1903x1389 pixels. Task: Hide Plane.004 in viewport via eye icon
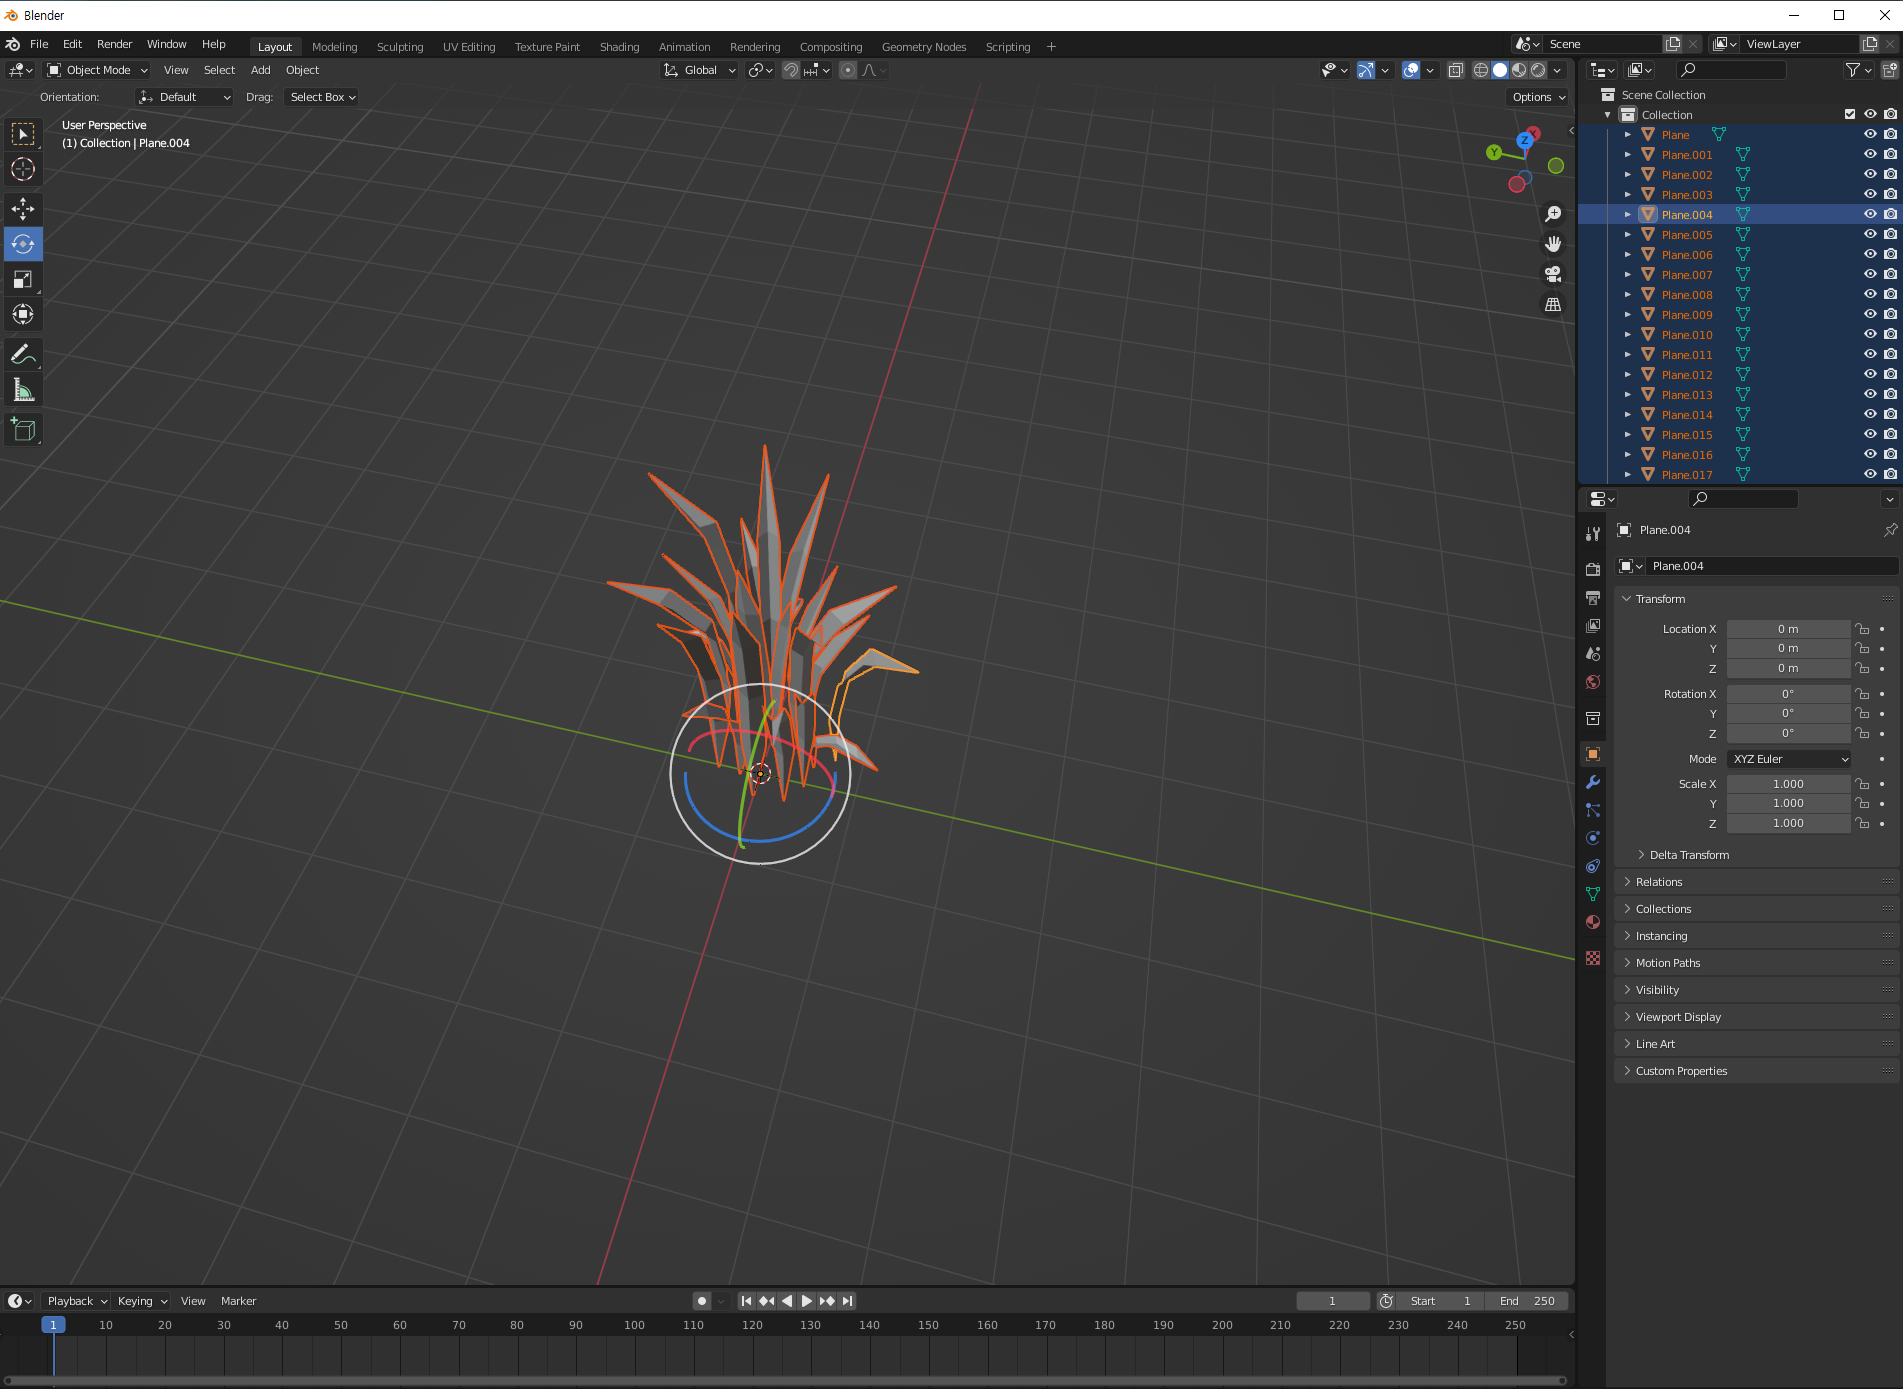click(1870, 214)
